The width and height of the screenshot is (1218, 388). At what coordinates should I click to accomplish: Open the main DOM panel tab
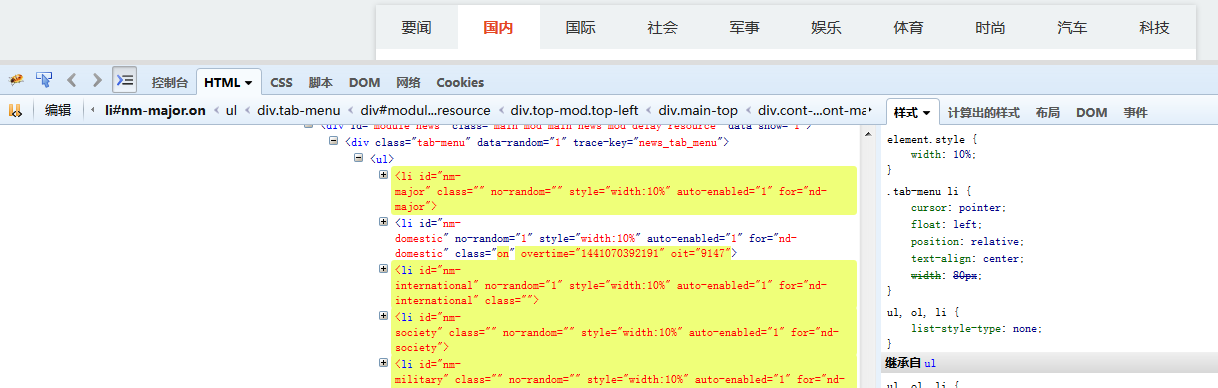(364, 82)
